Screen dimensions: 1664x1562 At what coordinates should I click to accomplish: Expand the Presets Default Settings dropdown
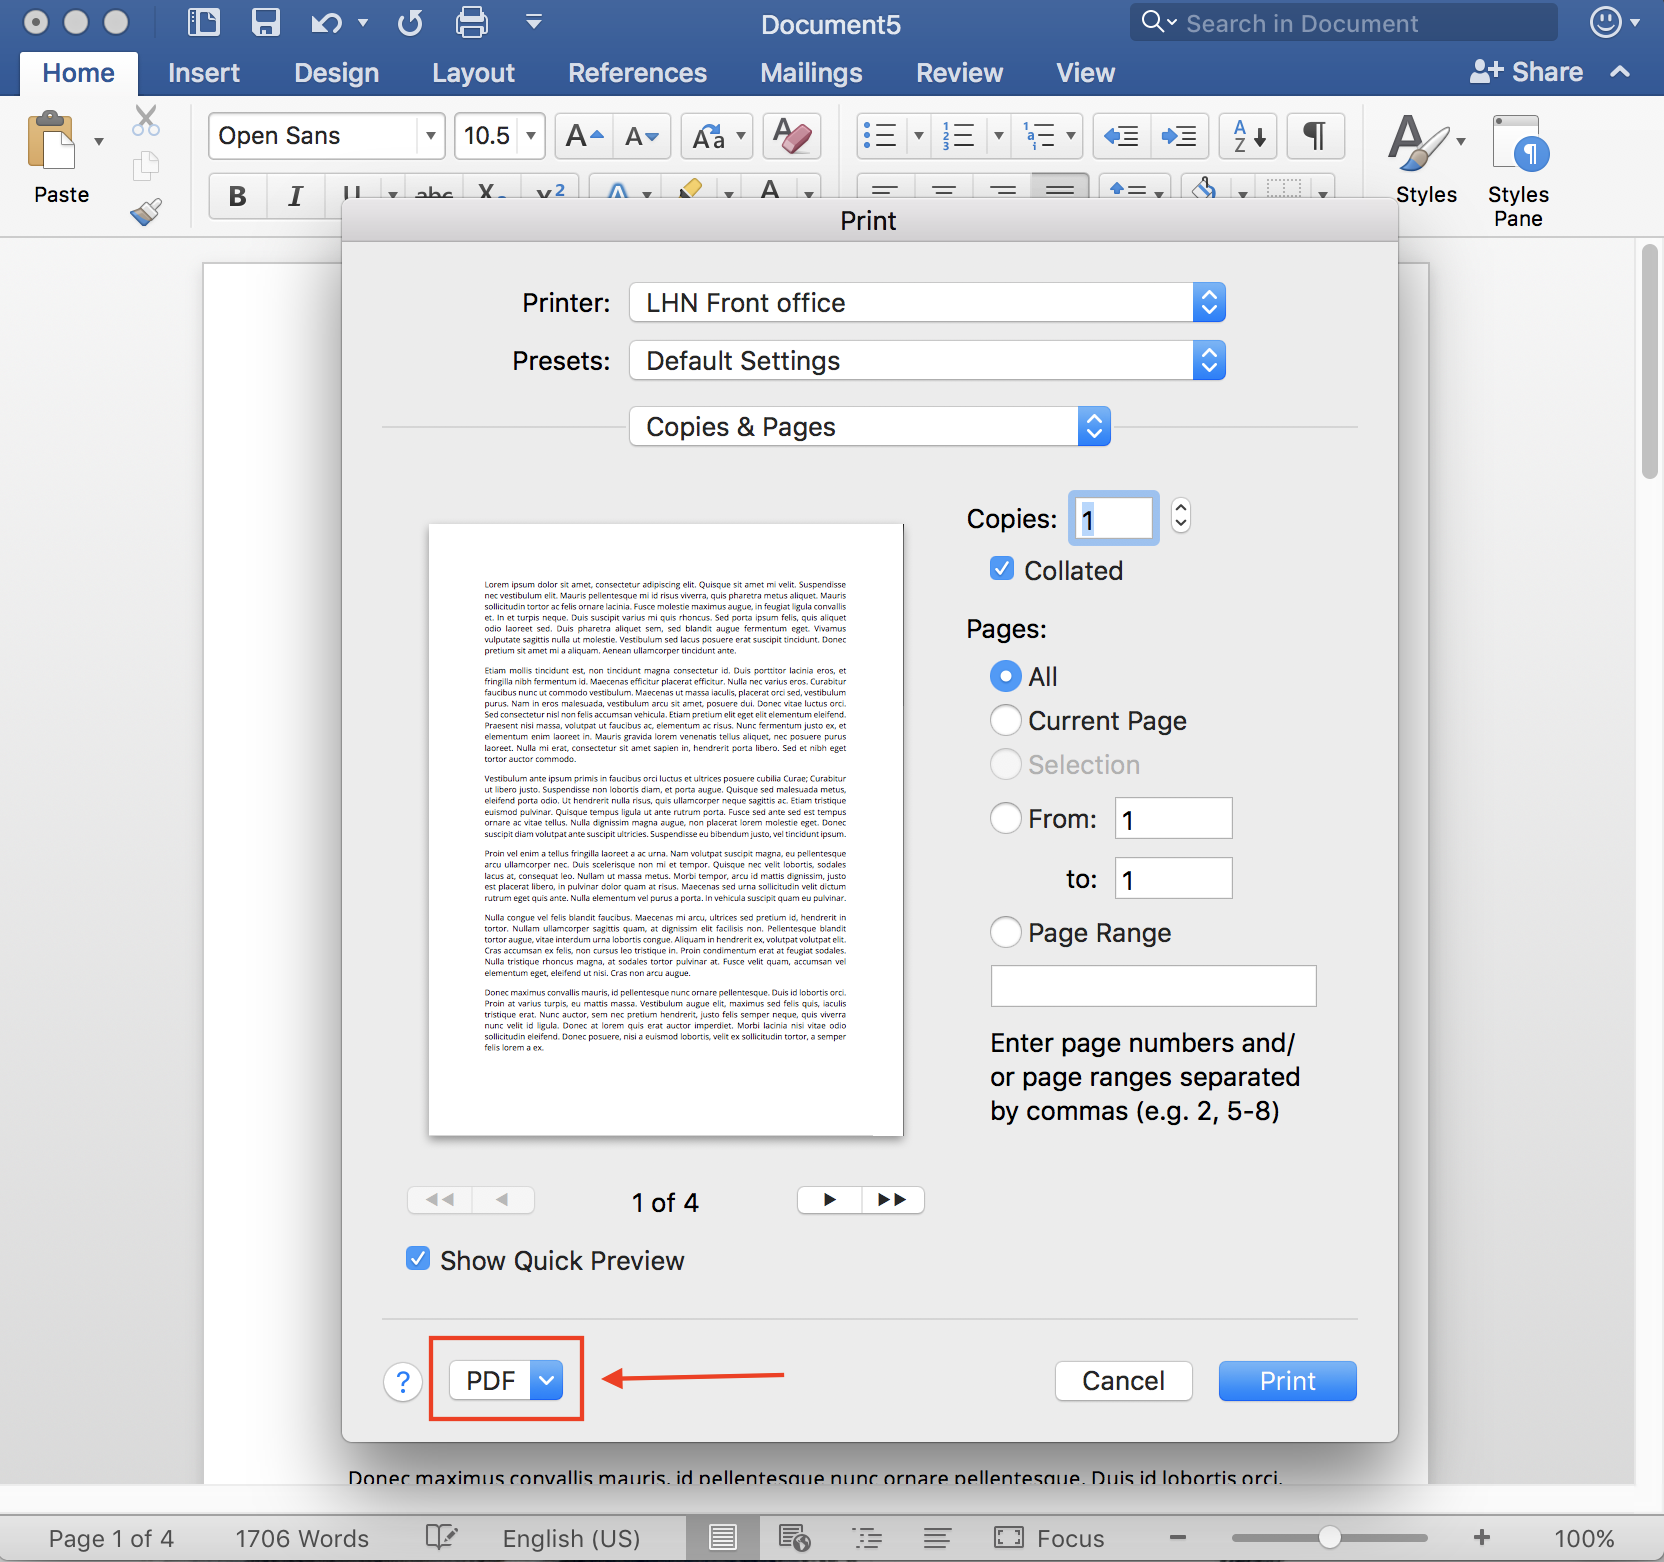click(926, 361)
